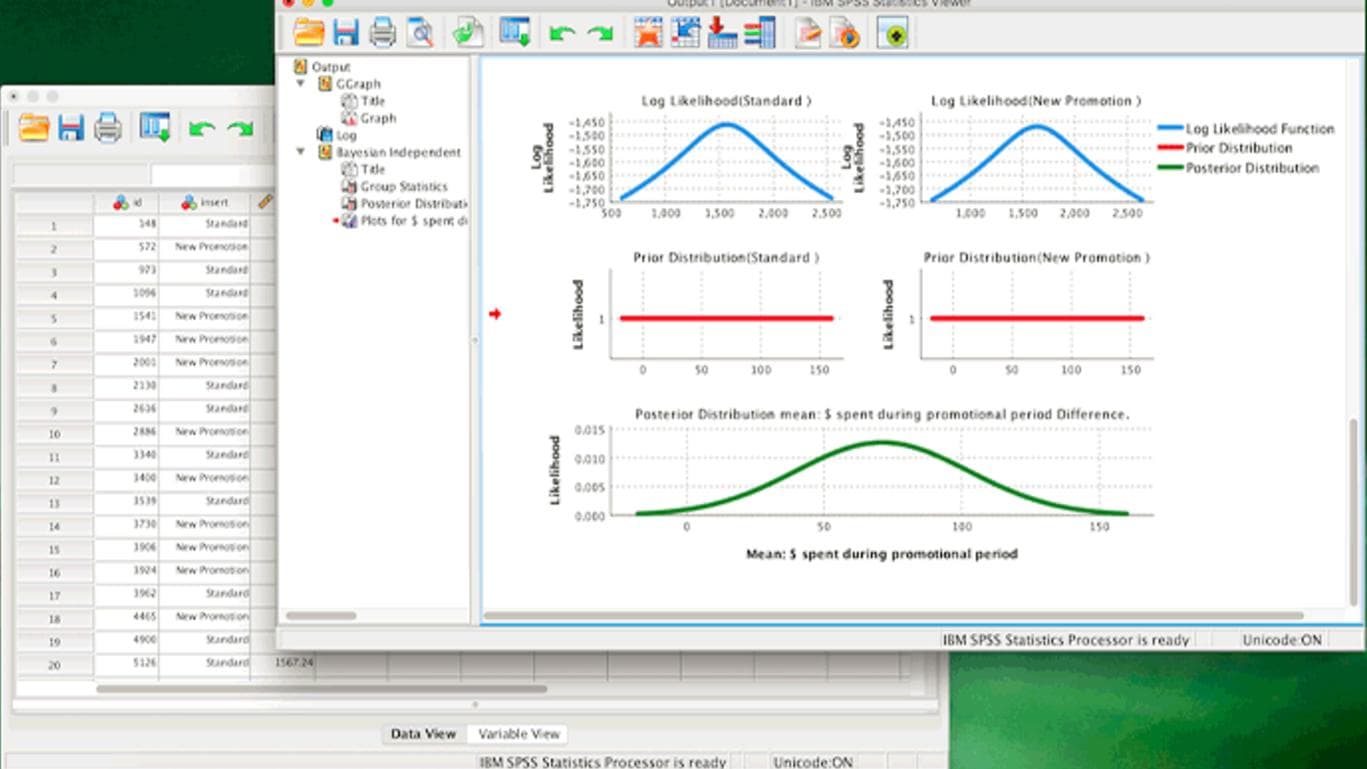Click the Go to Data star-table icon
This screenshot has width=1367, height=769.
(649, 33)
